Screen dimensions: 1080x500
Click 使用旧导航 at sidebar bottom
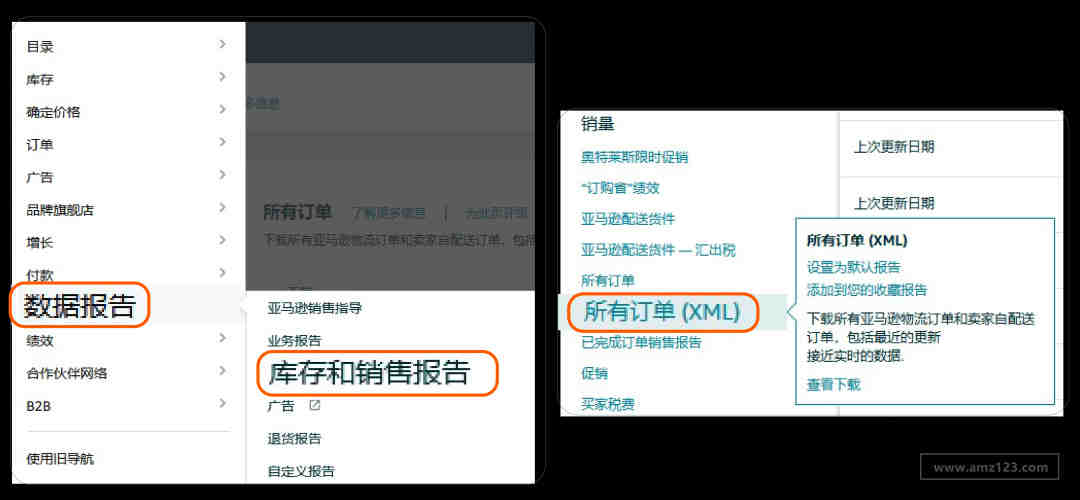click(60, 459)
